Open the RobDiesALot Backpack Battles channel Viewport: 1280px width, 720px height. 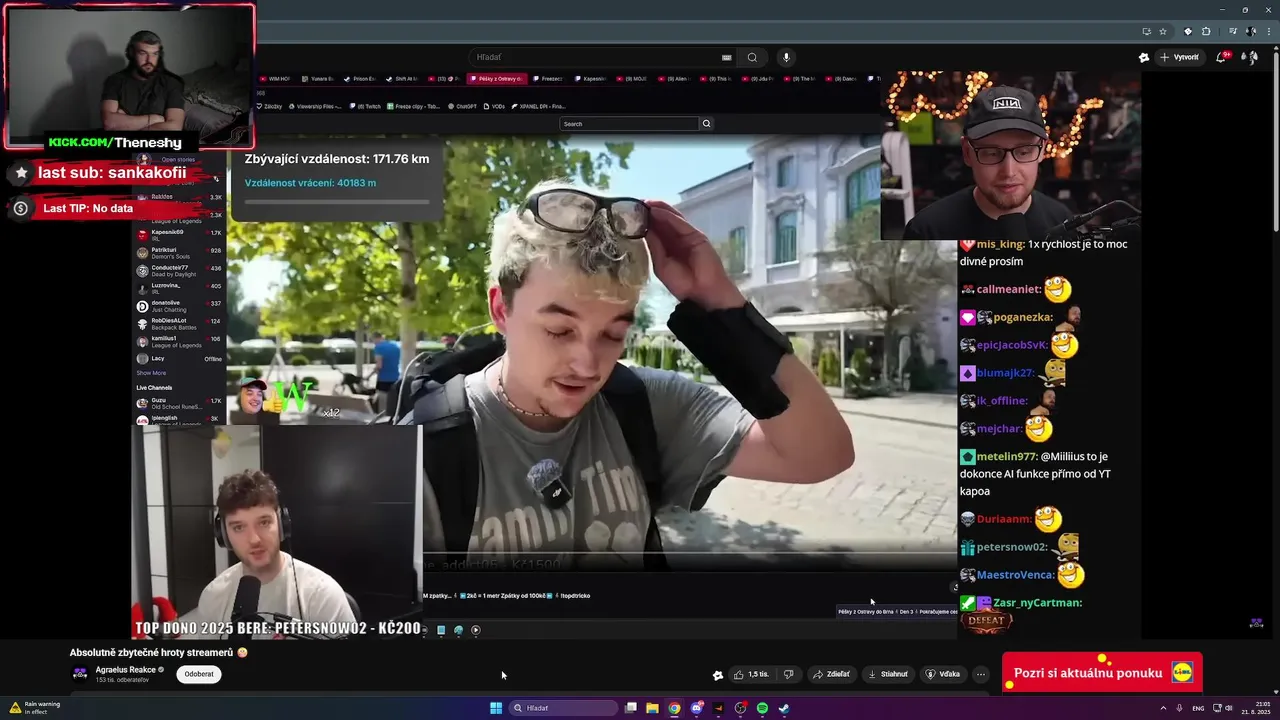pos(179,324)
